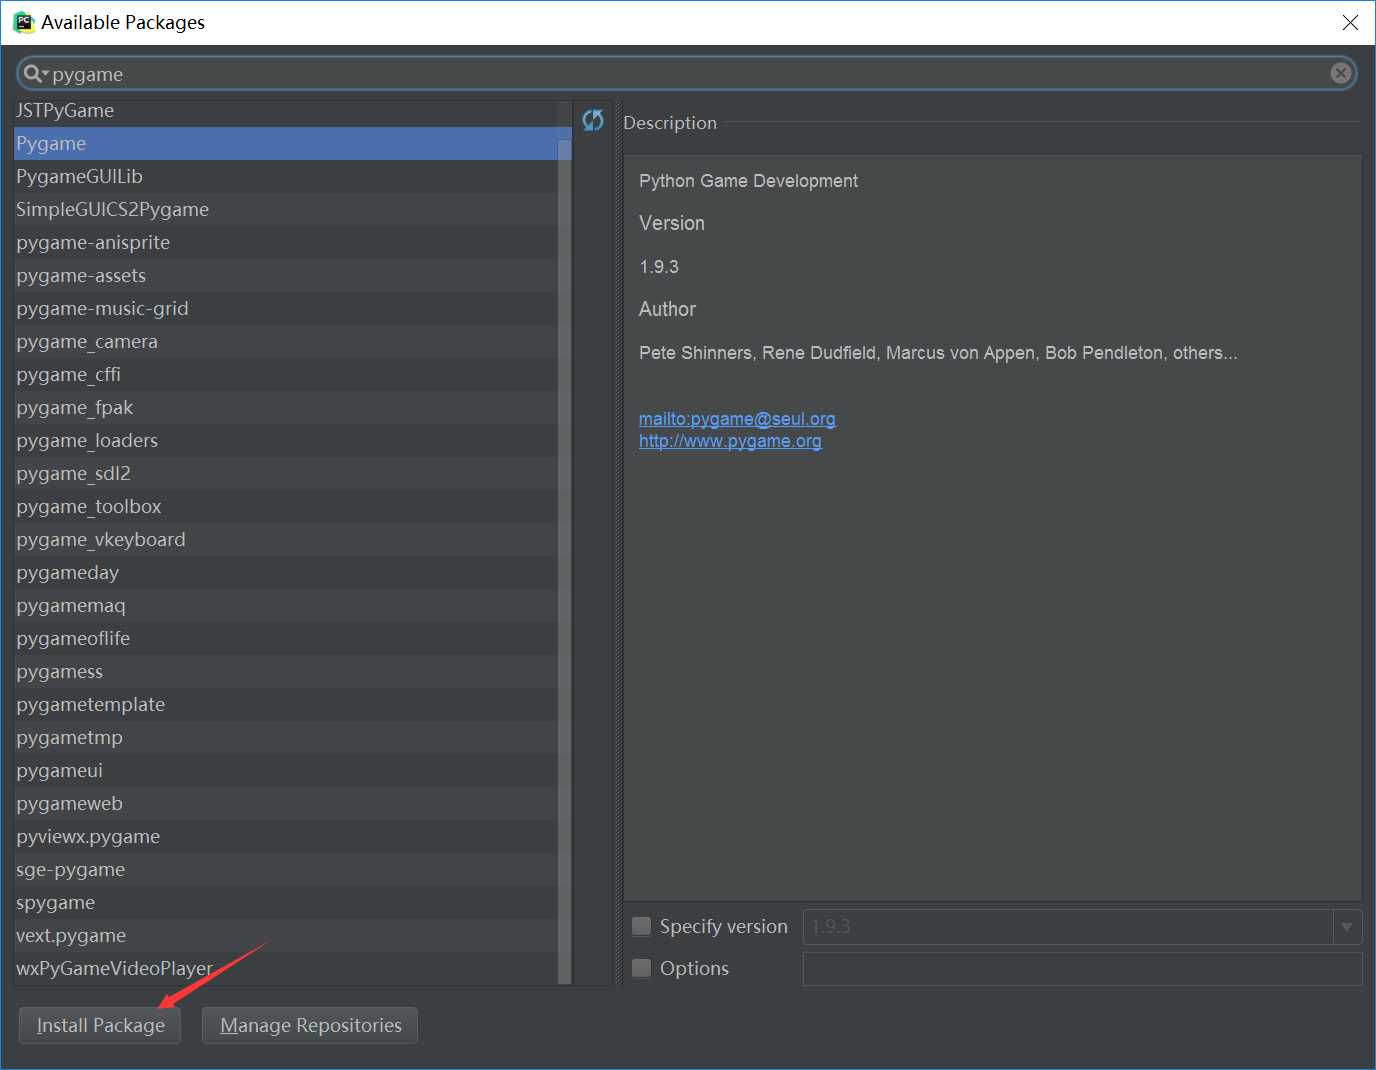Select spygame package
The image size is (1376, 1070).
coord(286,902)
